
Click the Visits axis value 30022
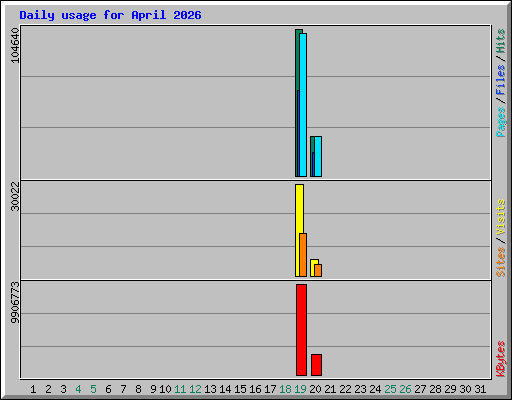pos(15,197)
